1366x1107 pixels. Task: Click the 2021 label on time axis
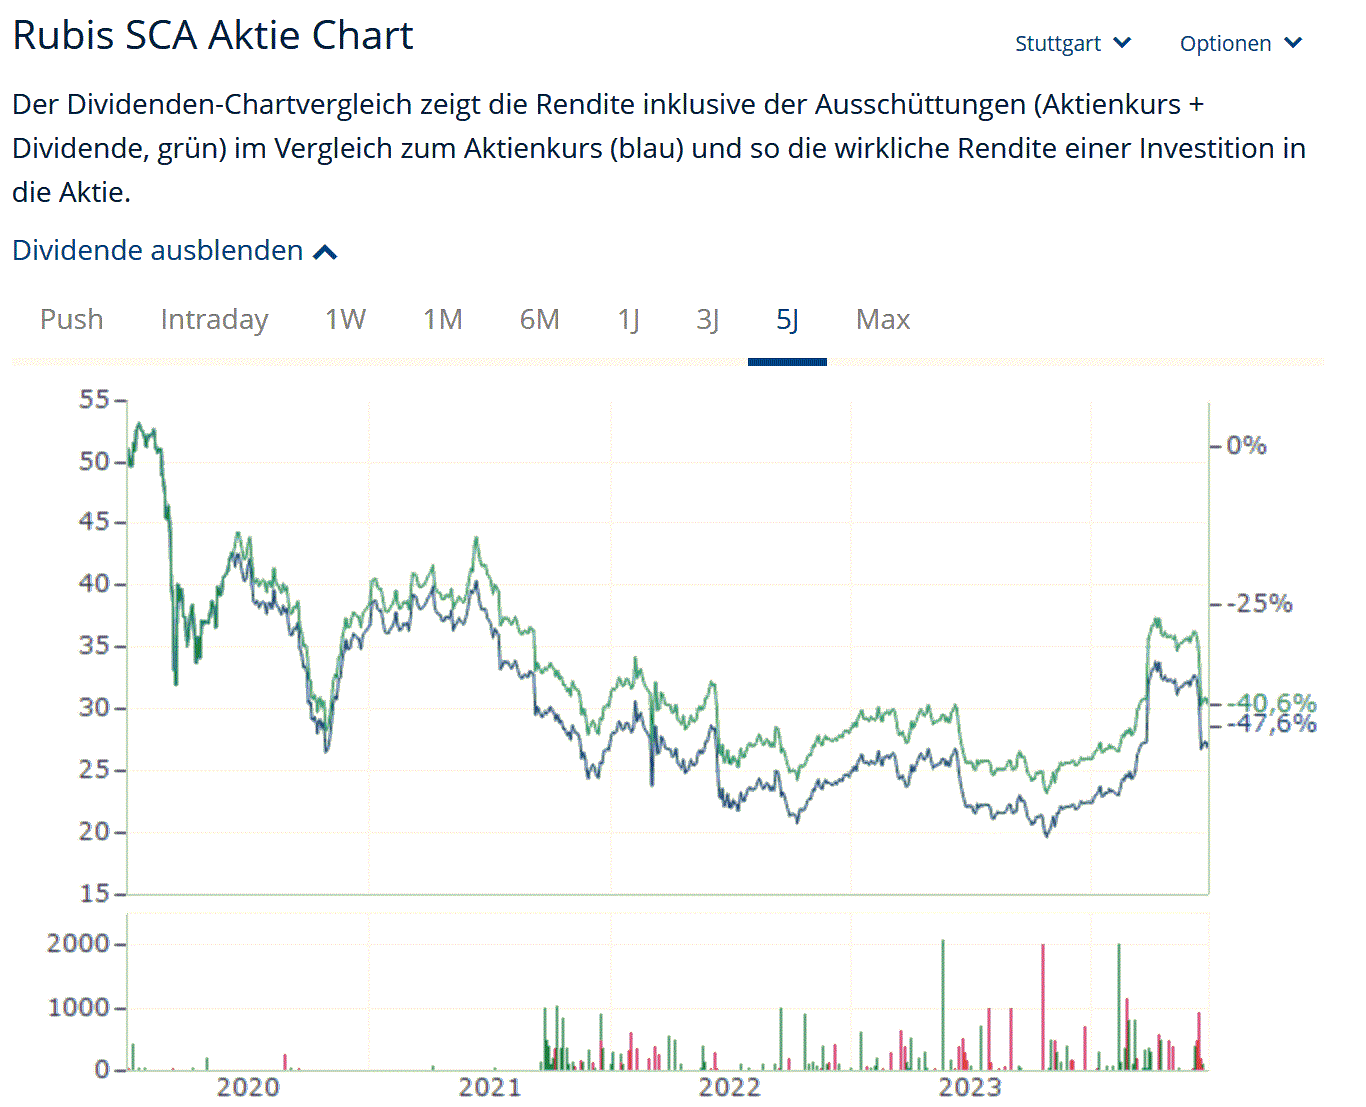pyautogui.click(x=490, y=1087)
